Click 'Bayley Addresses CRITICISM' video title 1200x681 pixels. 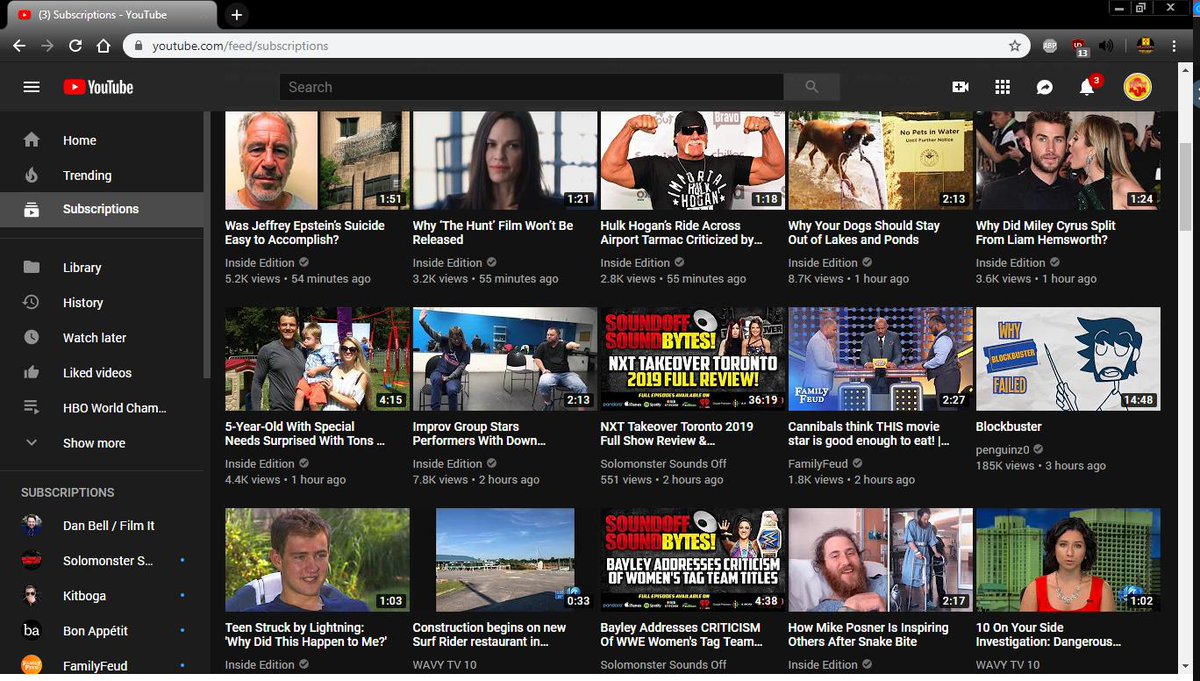tap(681, 635)
